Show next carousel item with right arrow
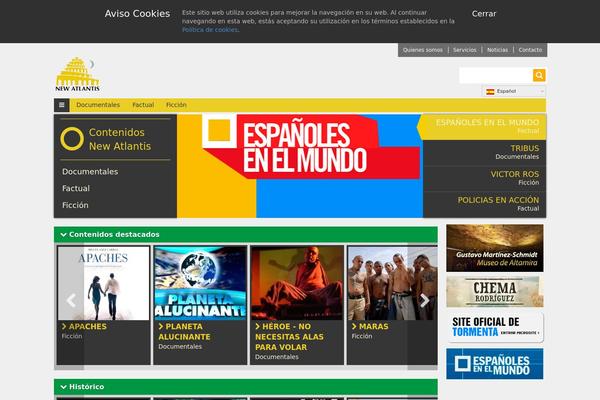The height and width of the screenshot is (400, 600). pyautogui.click(x=424, y=300)
